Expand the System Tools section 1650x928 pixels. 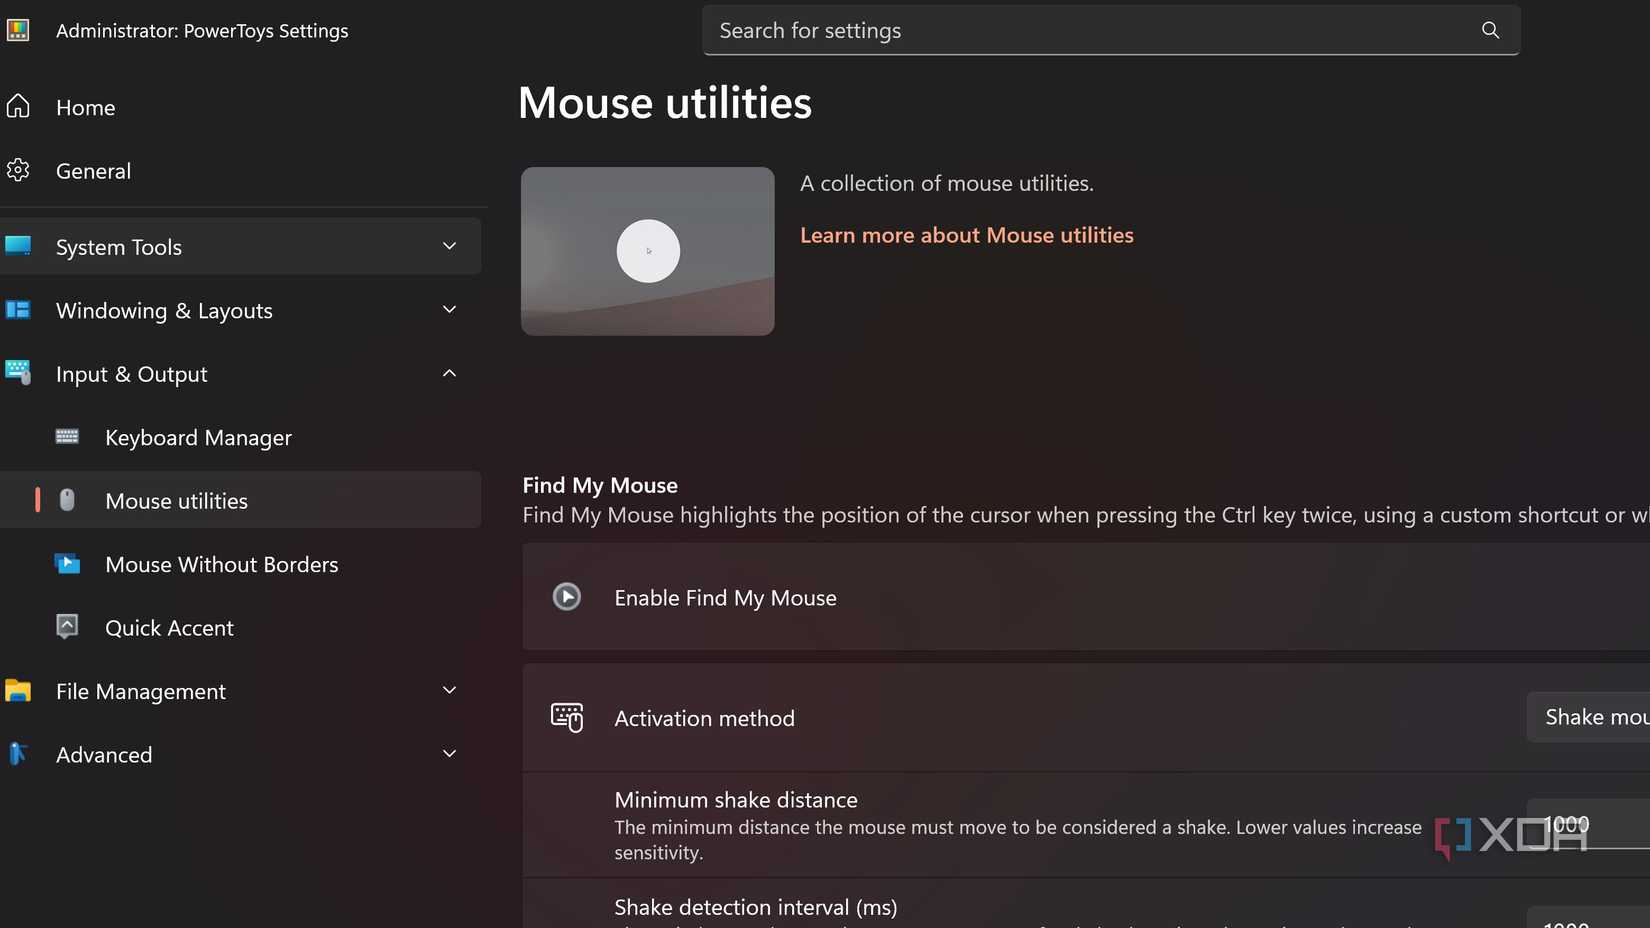tap(449, 246)
